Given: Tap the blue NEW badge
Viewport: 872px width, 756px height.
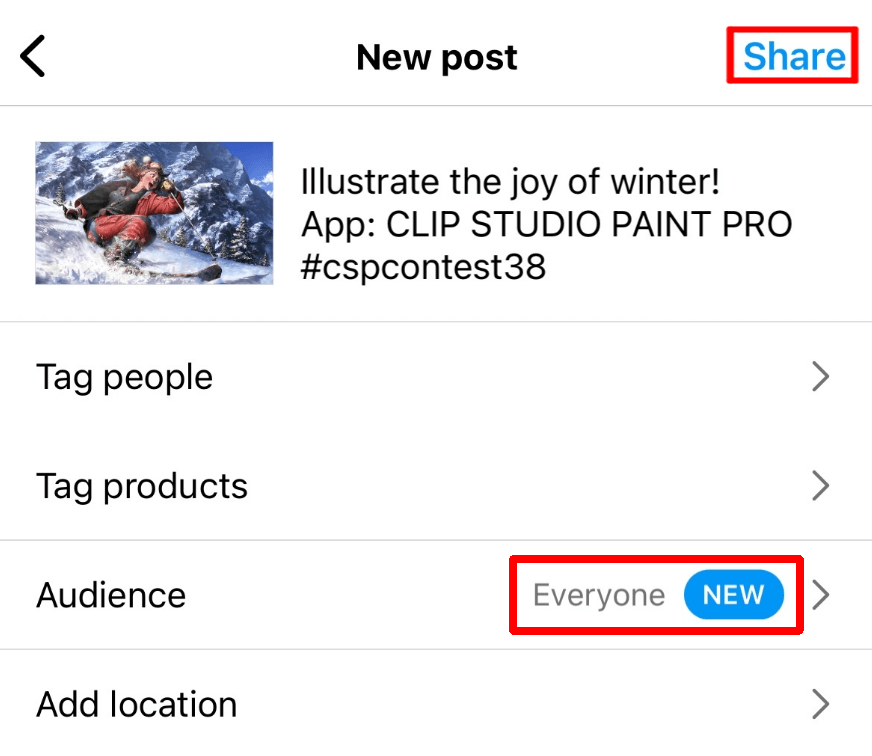Looking at the screenshot, I should point(733,596).
